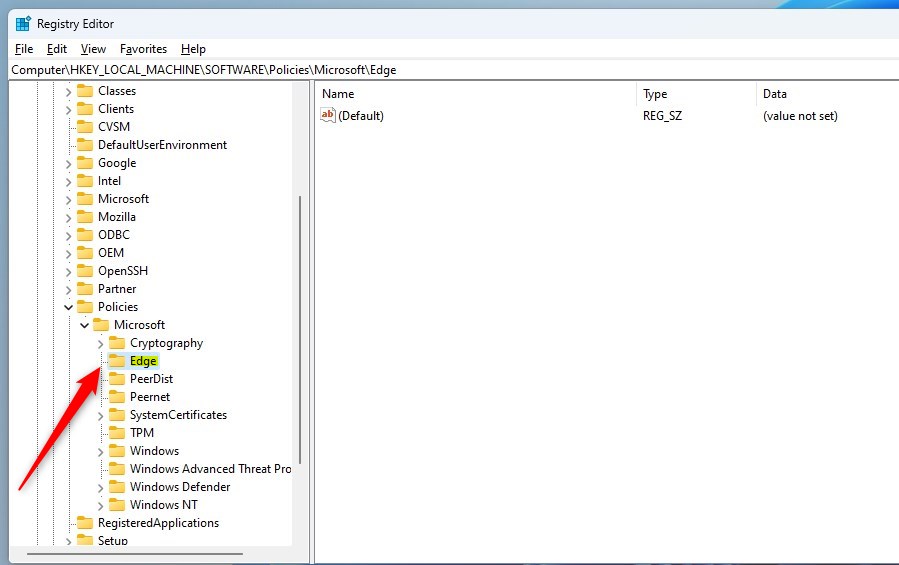Select the PeerDist key label
899x565 pixels.
pyautogui.click(x=151, y=379)
